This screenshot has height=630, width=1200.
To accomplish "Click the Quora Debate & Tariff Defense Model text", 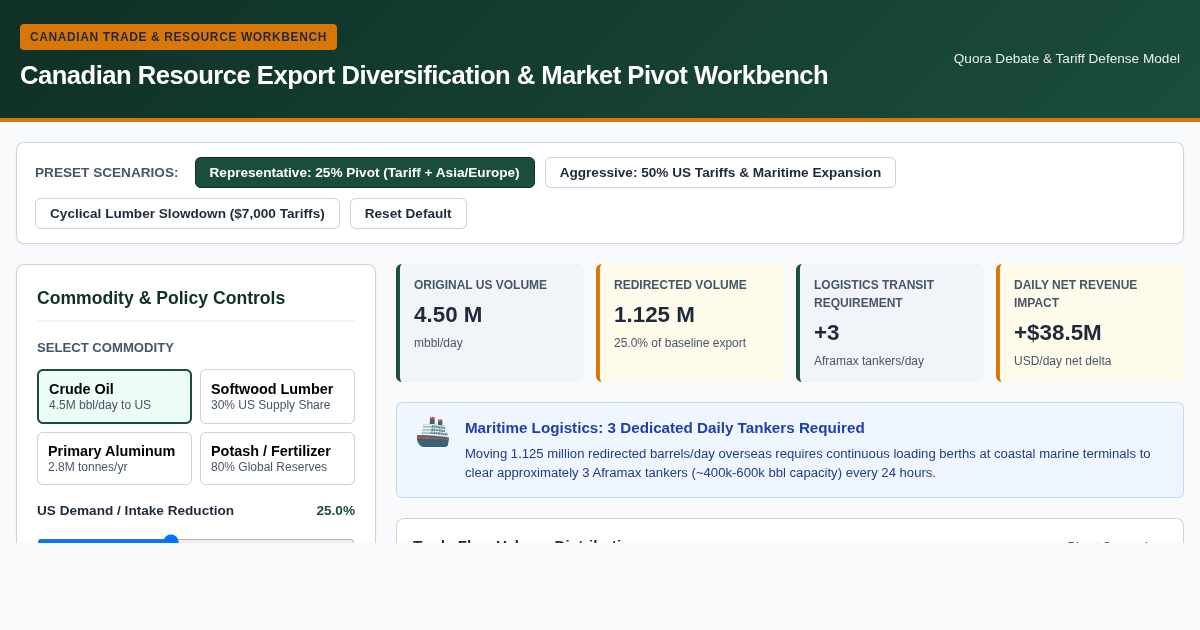I will point(1067,59).
